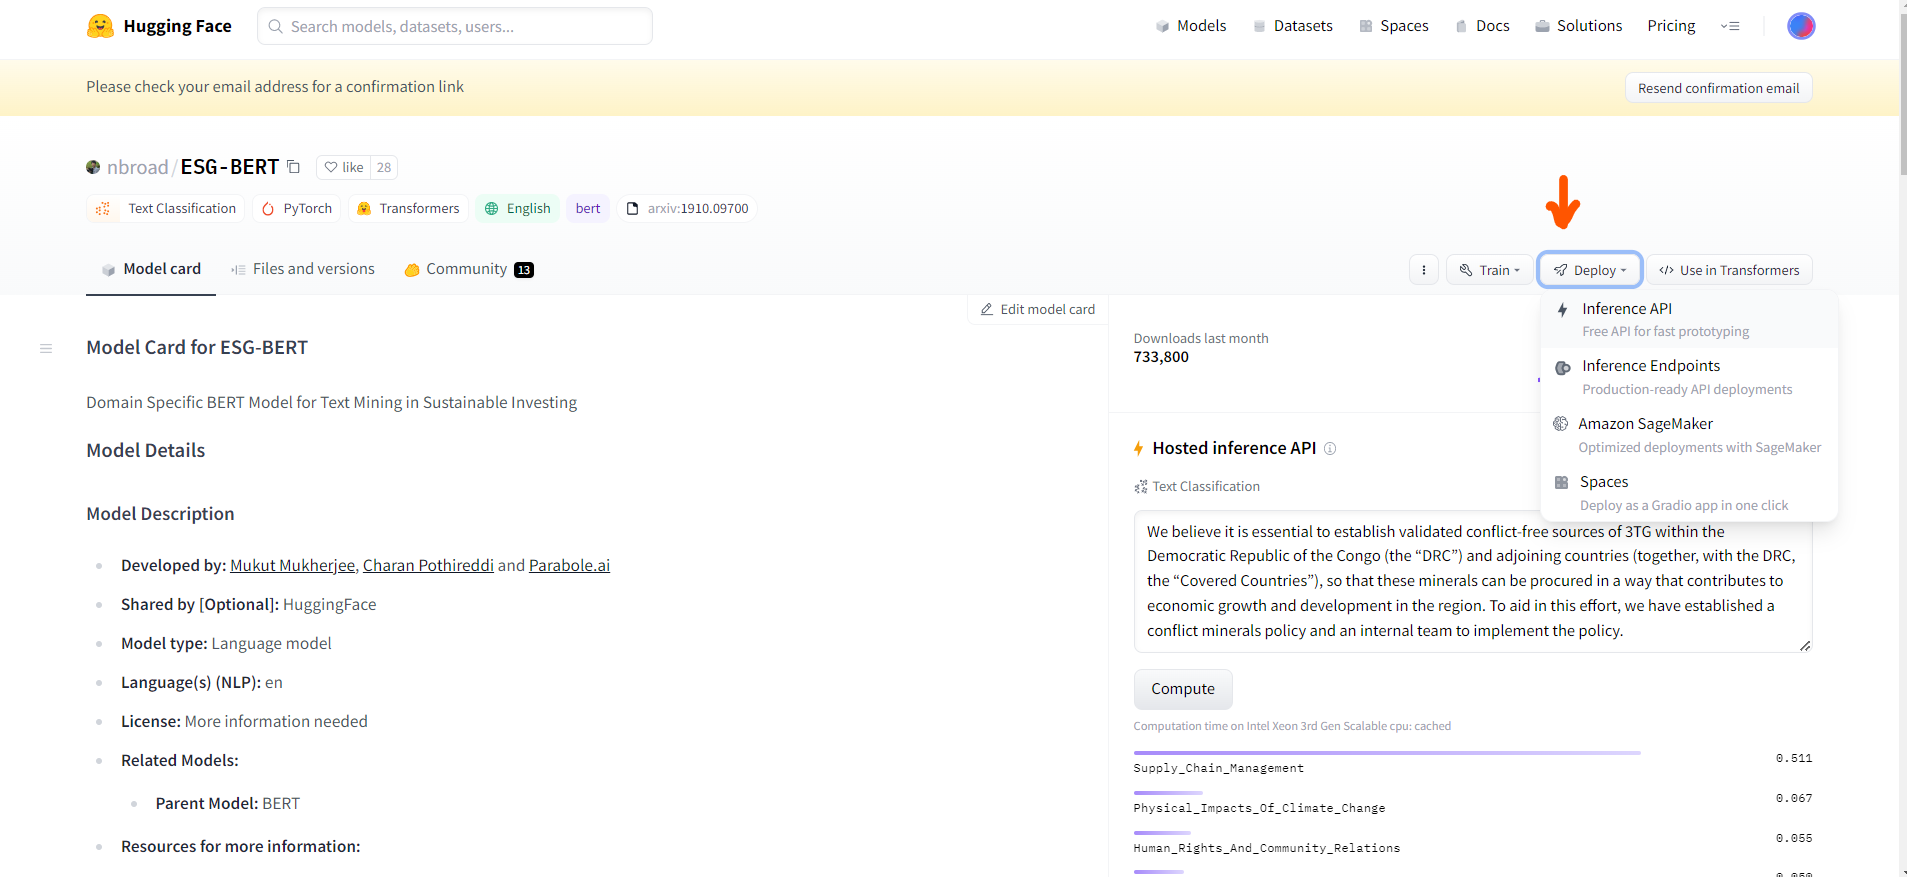Focus the search models input field
The height and width of the screenshot is (877, 1907).
pos(455,26)
